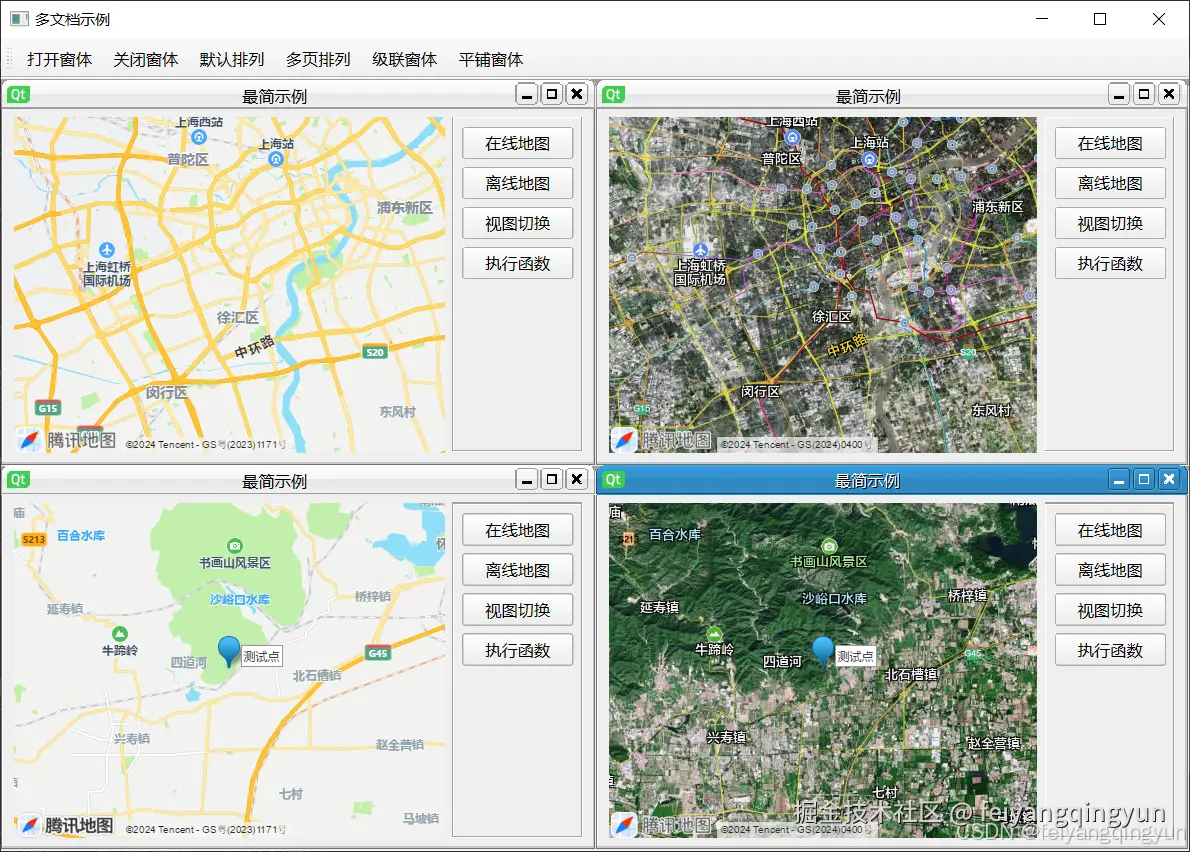
Task: Maximize the top-right 最简示例 sub-window
Action: tap(1144, 95)
